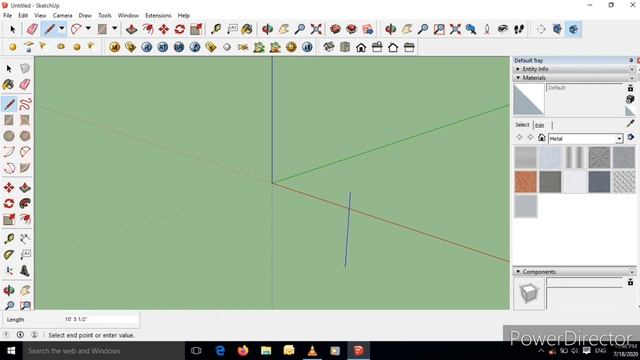This screenshot has width=640, height=360.
Task: Open the Rectangle shape tool dropdown arrow
Action: tap(115, 29)
